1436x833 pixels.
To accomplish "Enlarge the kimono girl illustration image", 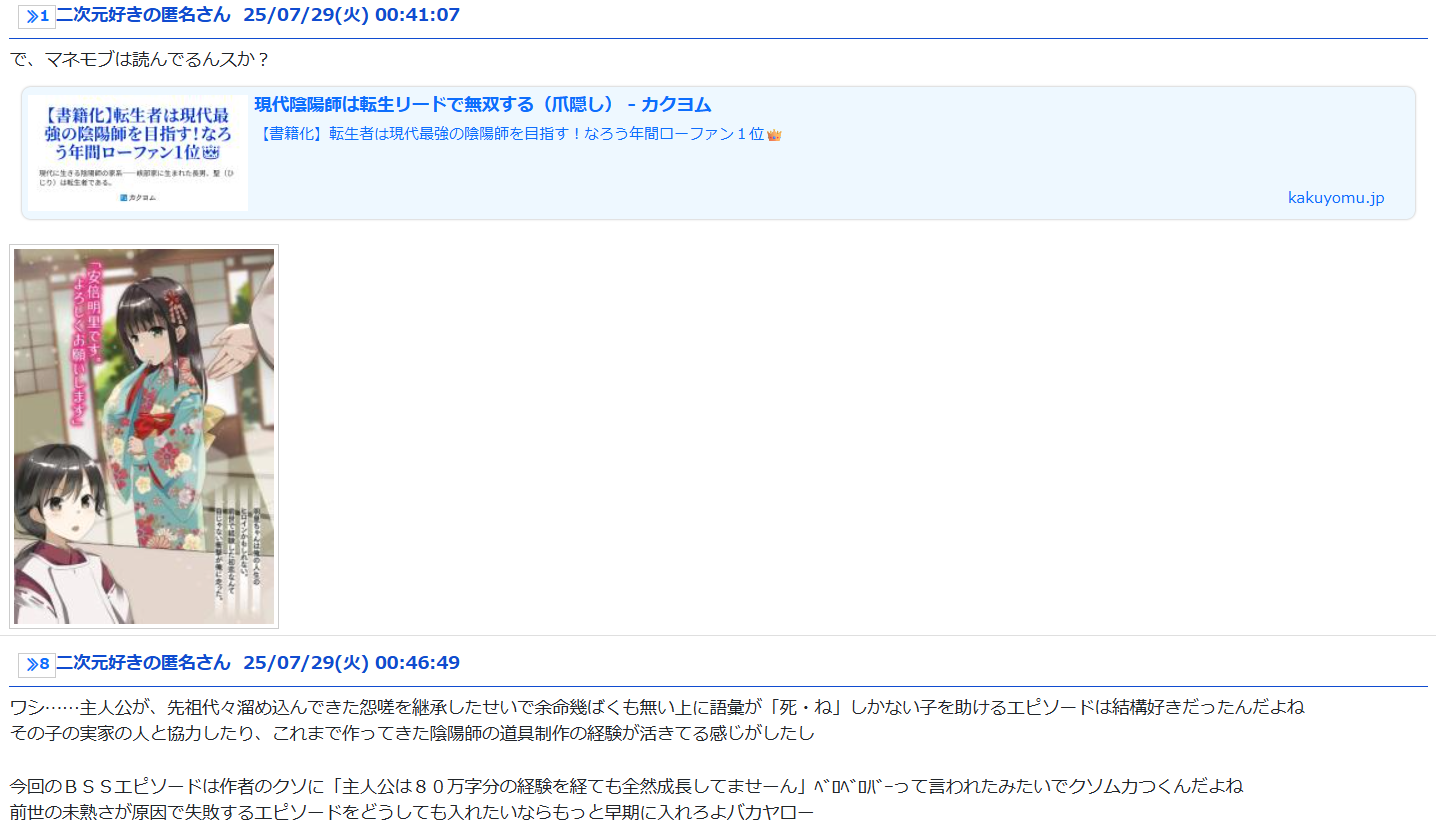I will (x=144, y=436).
